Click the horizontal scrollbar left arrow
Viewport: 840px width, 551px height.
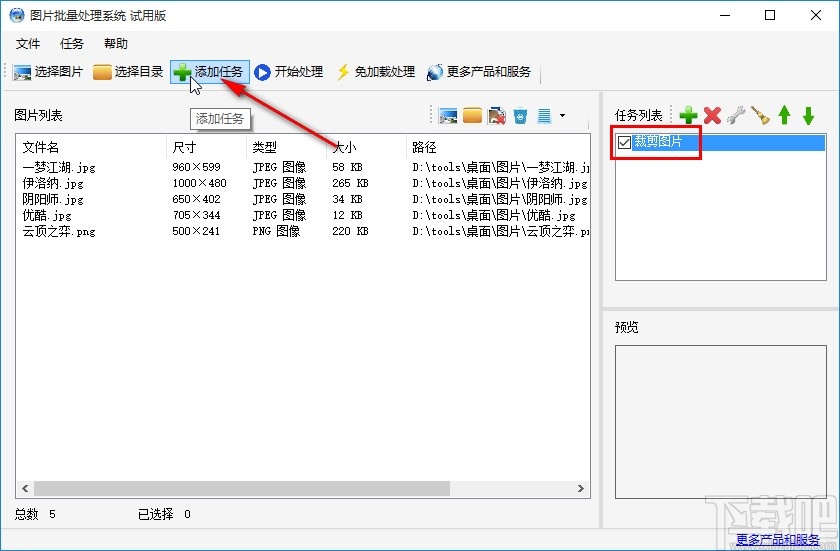(25, 488)
